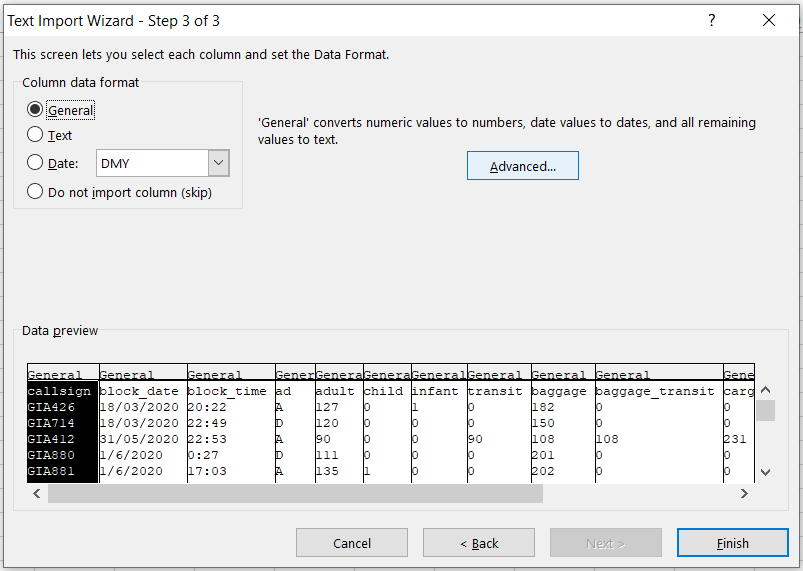This screenshot has width=803, height=571.
Task: Open the Advanced settings dialog
Action: 522,166
